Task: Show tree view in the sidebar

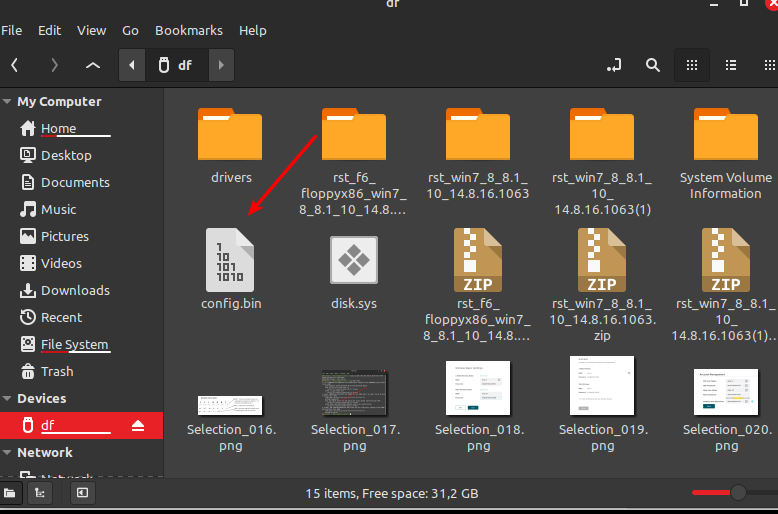Action: 40,493
